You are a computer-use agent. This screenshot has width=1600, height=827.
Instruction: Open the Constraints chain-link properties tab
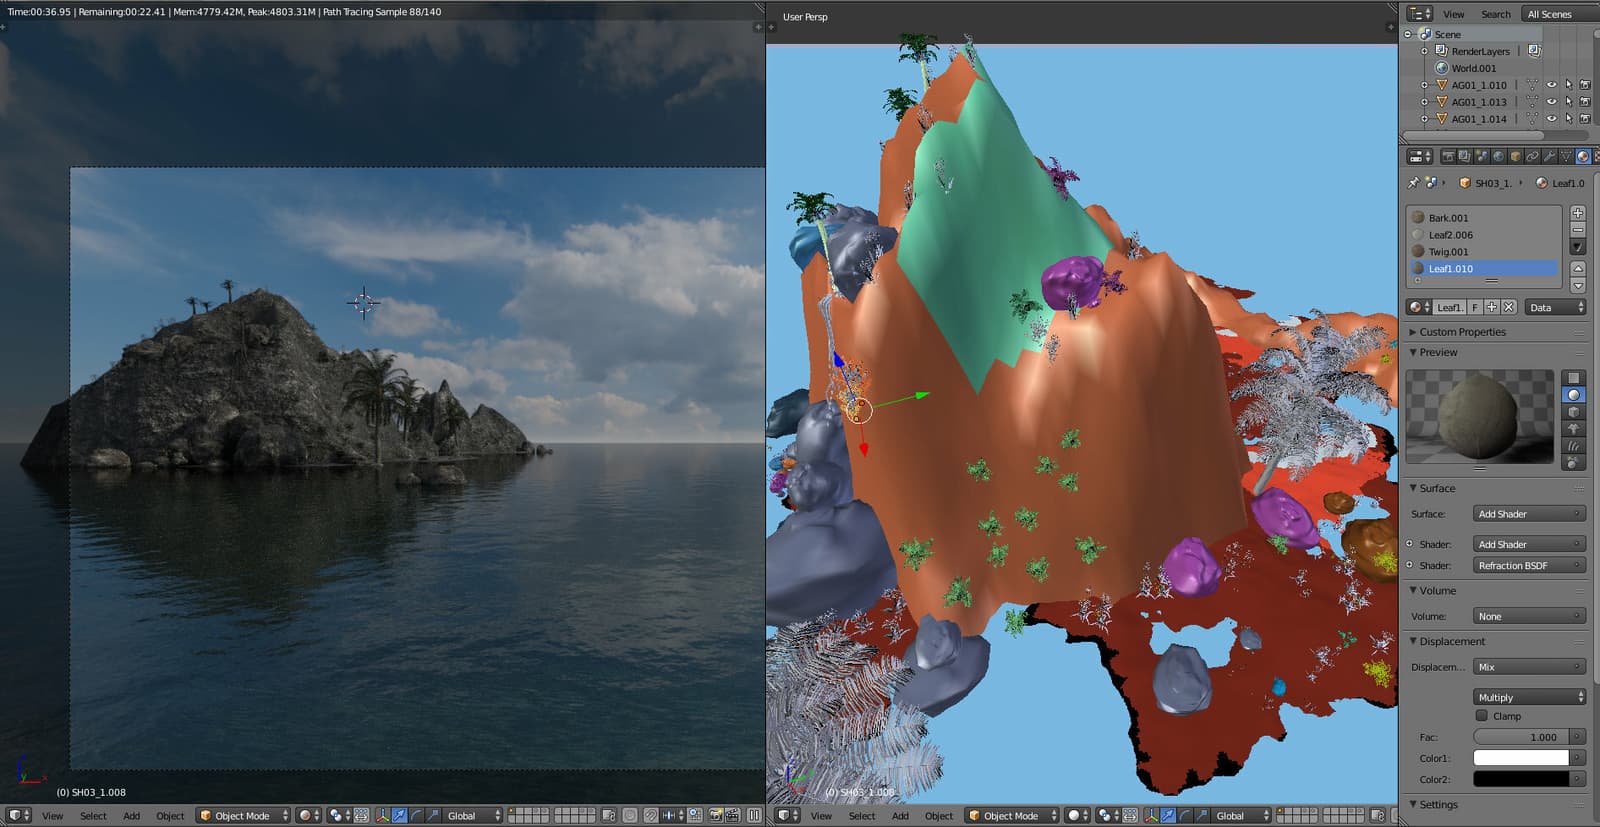1532,156
